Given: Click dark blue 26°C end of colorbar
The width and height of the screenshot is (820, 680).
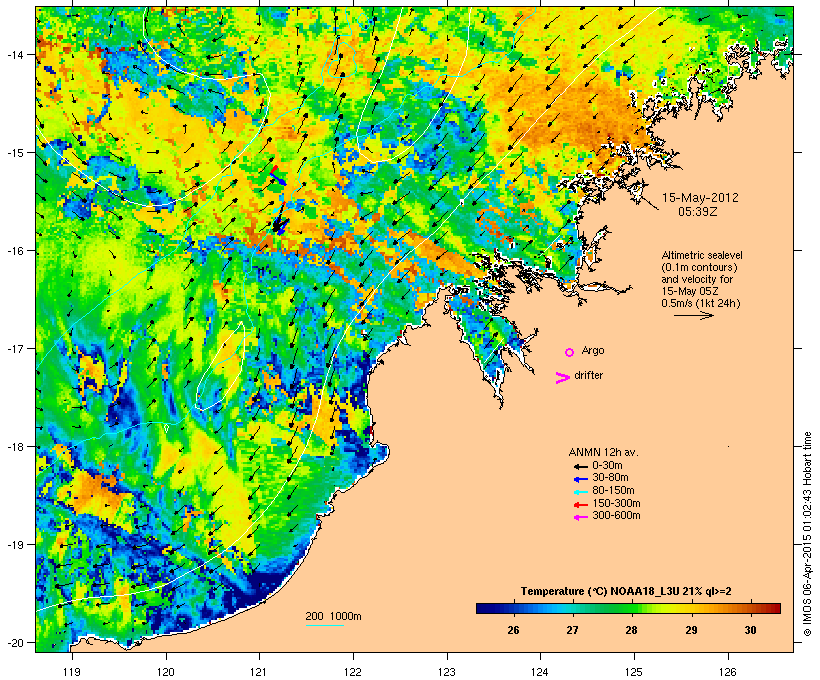Looking at the screenshot, I should coord(486,608).
